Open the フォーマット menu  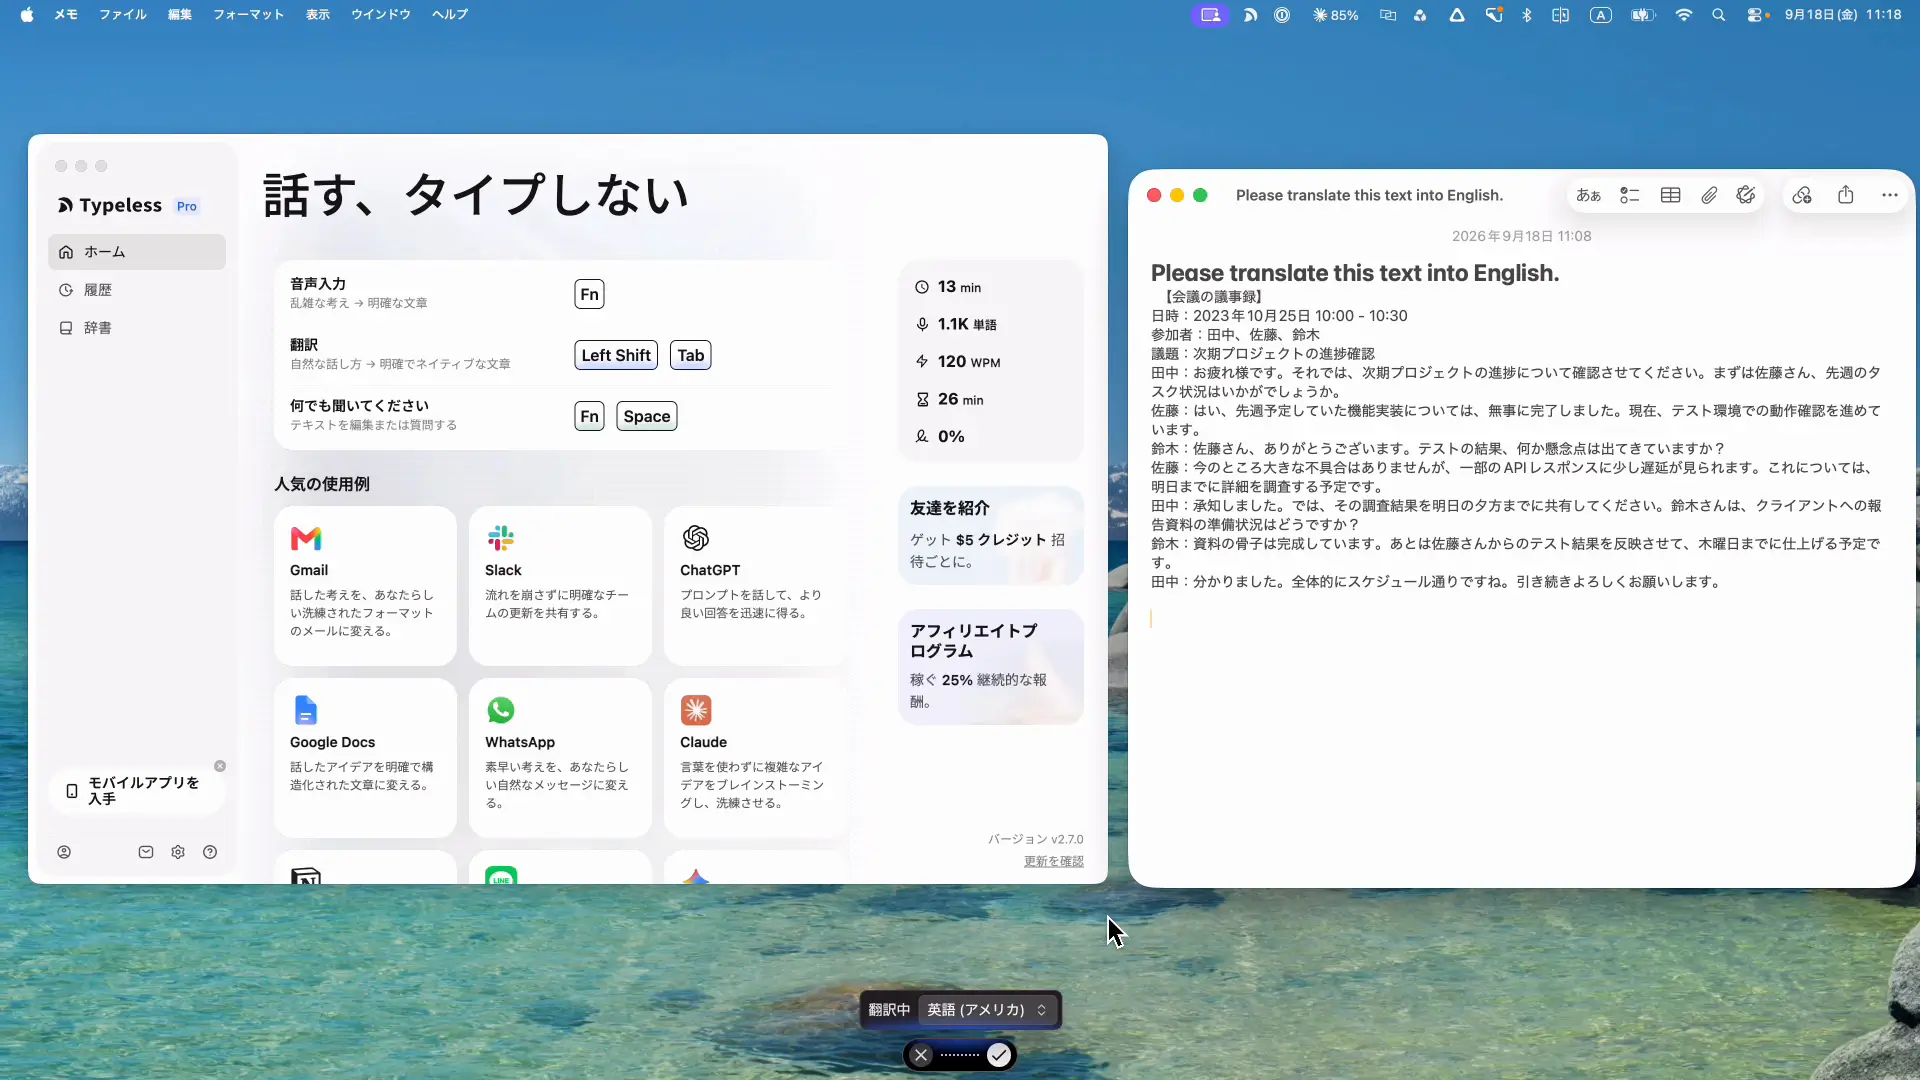click(248, 15)
